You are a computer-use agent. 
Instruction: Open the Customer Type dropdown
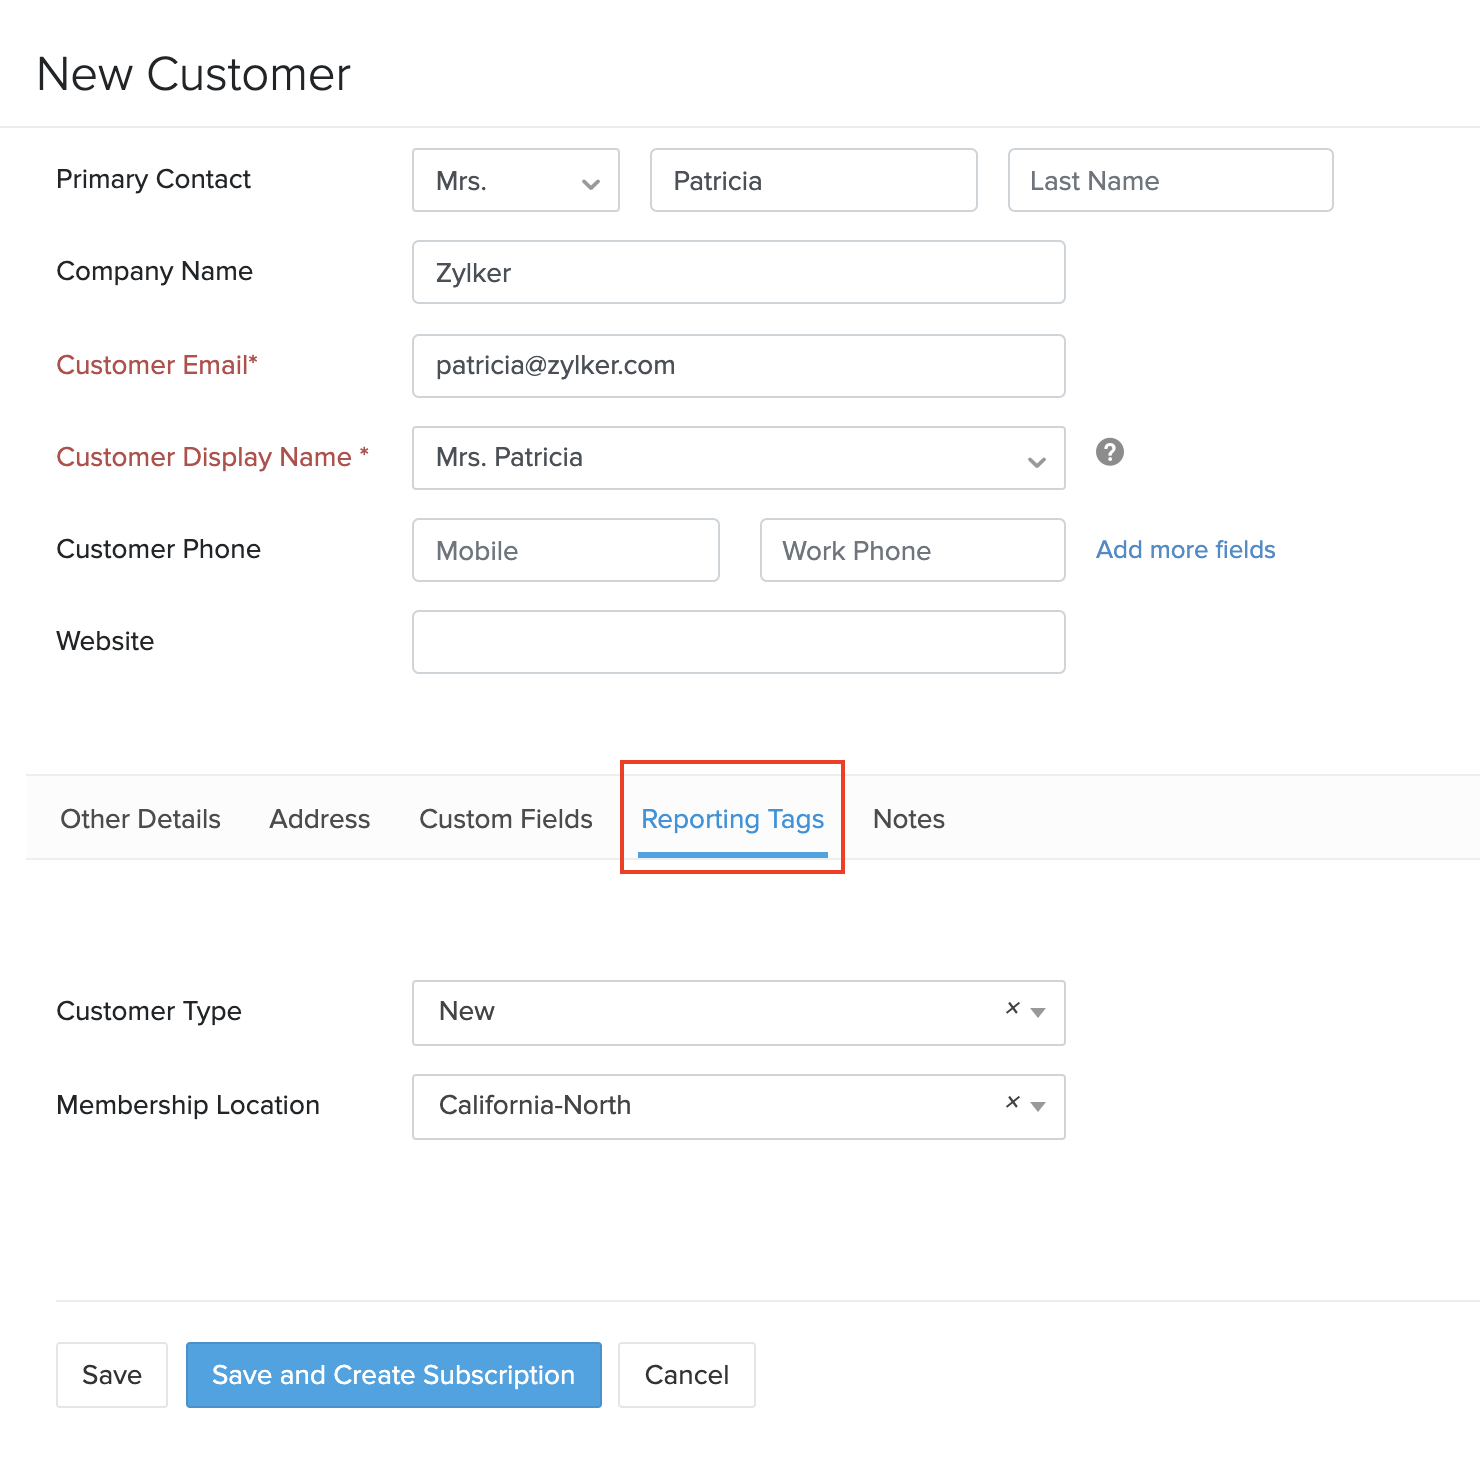pyautogui.click(x=1038, y=1015)
